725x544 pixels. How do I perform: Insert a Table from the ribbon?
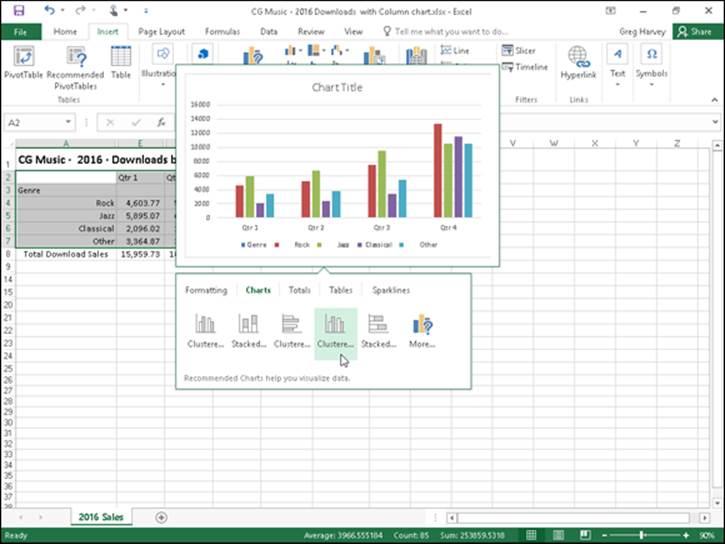pos(121,63)
